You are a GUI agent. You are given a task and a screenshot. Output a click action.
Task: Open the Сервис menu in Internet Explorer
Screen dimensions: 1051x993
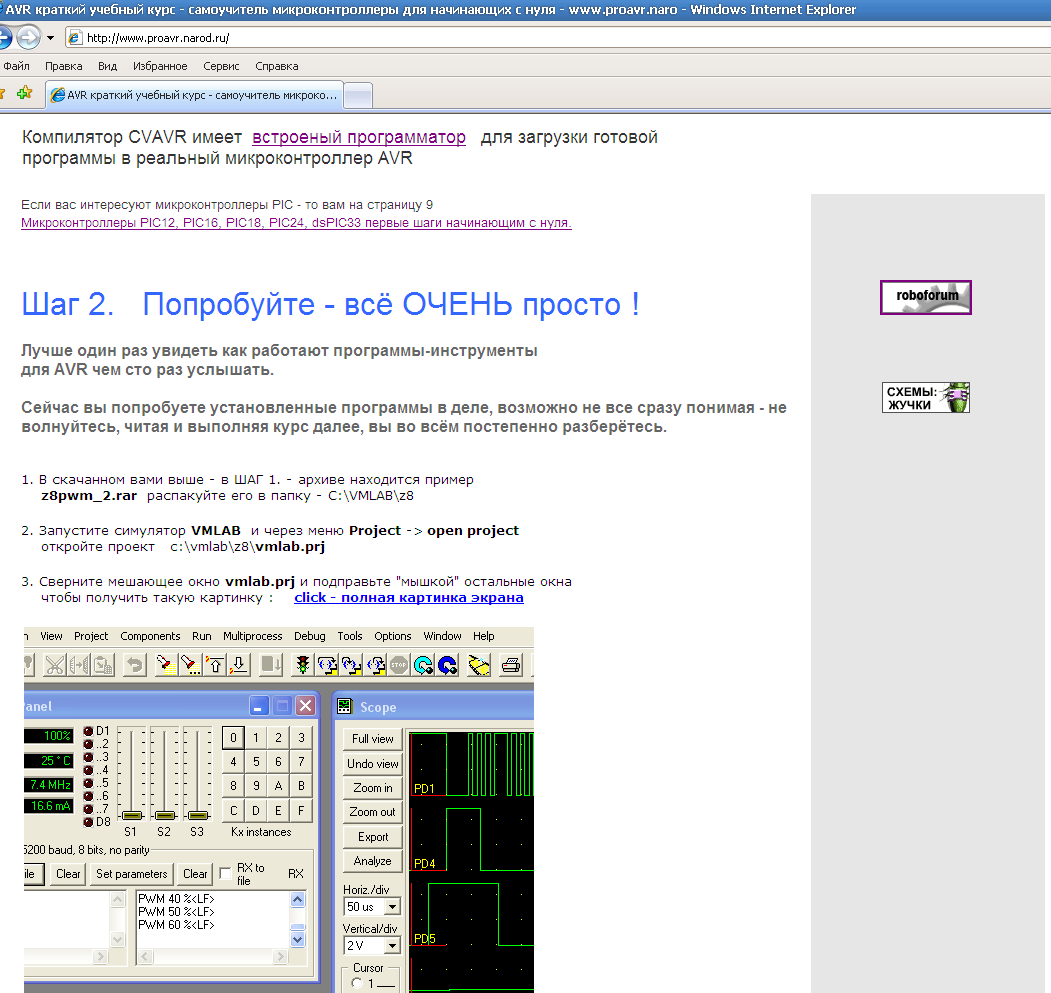pyautogui.click(x=221, y=66)
